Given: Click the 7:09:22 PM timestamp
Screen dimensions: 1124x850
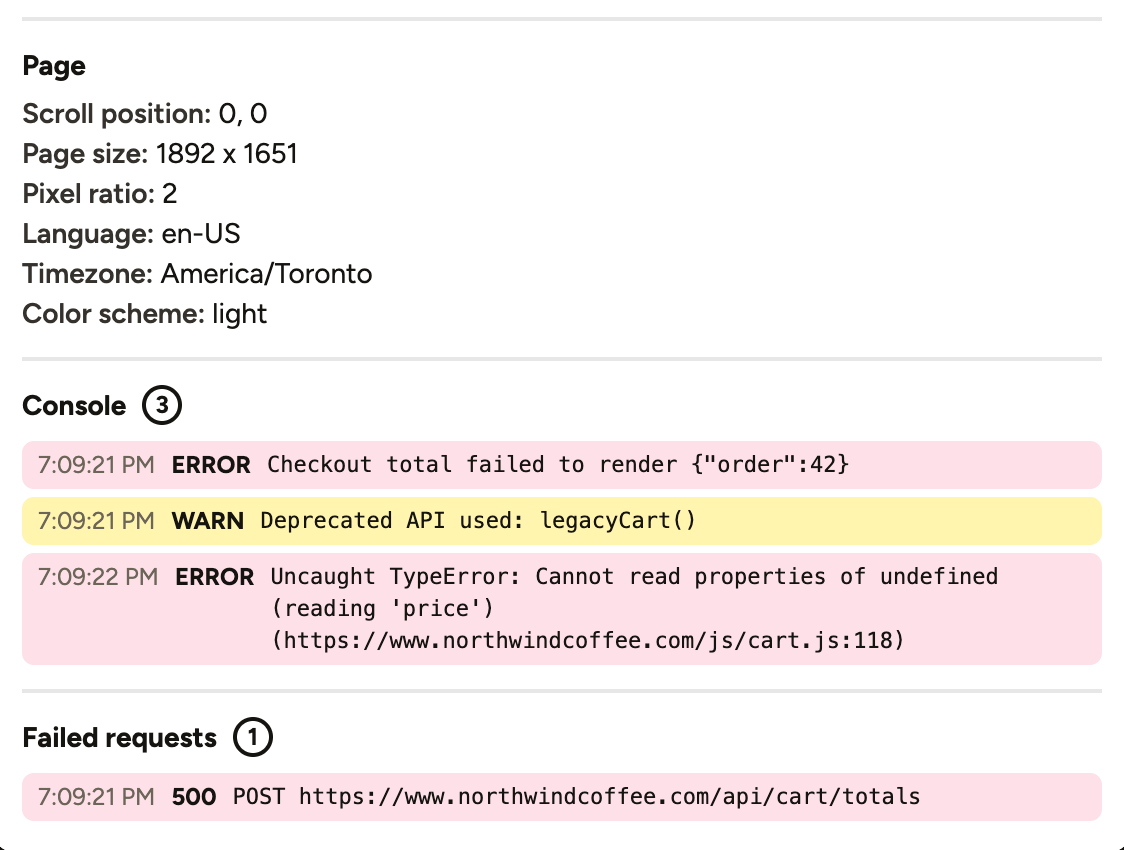Looking at the screenshot, I should [x=97, y=577].
